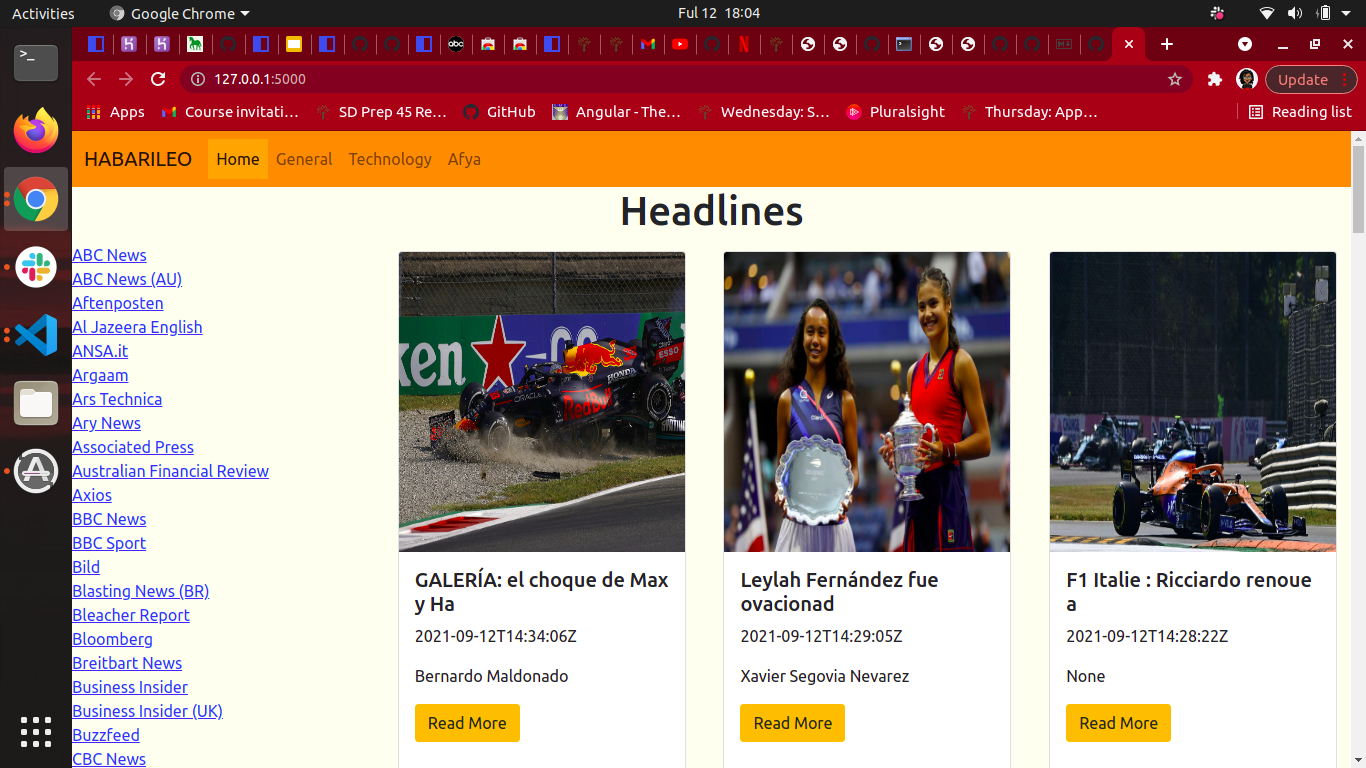Open the Bloomberg source link
Viewport: 1366px width, 768px height.
112,639
